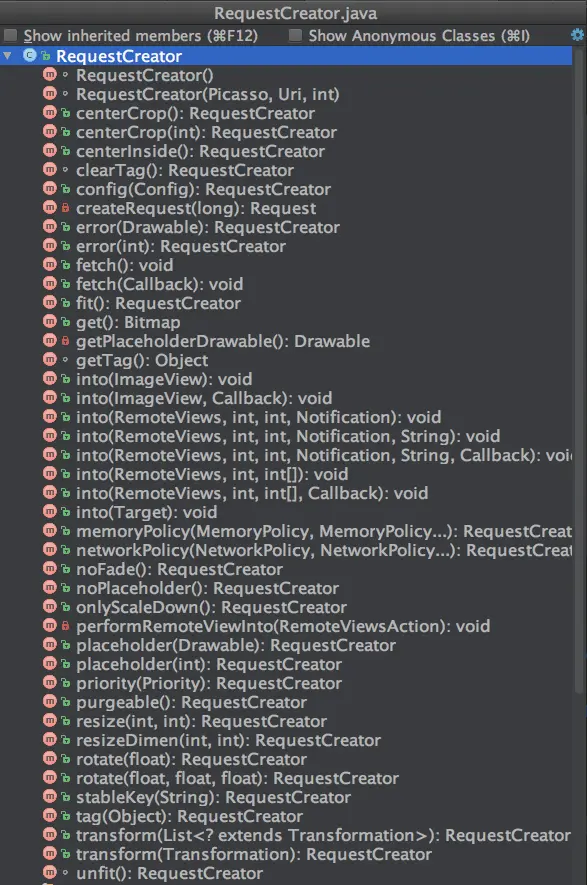The height and width of the screenshot is (885, 587).
Task: Select the RequestCreator root class row
Action: coord(286,56)
